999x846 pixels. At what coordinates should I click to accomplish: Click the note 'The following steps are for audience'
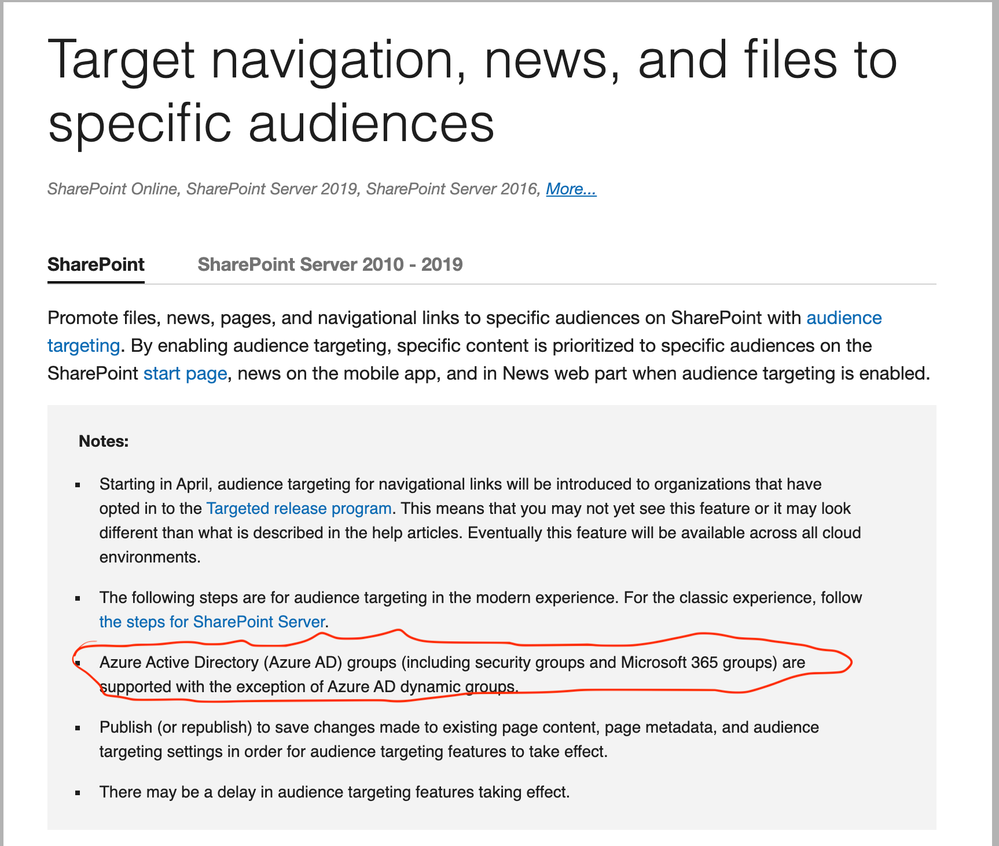pos(480,610)
